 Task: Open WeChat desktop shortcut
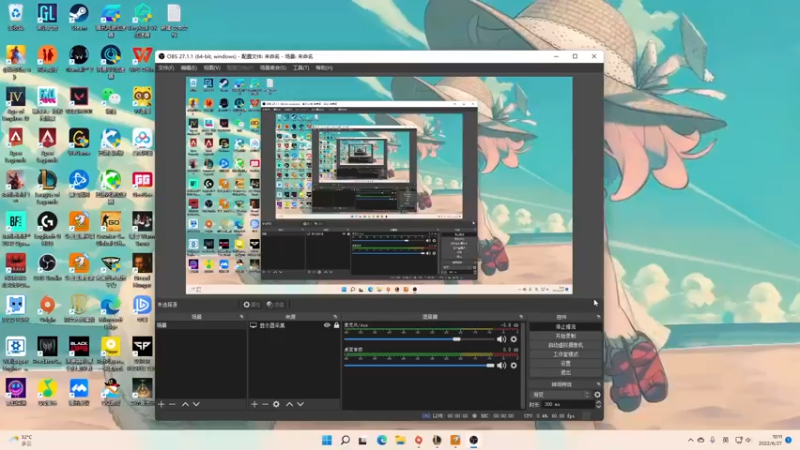coord(111,101)
